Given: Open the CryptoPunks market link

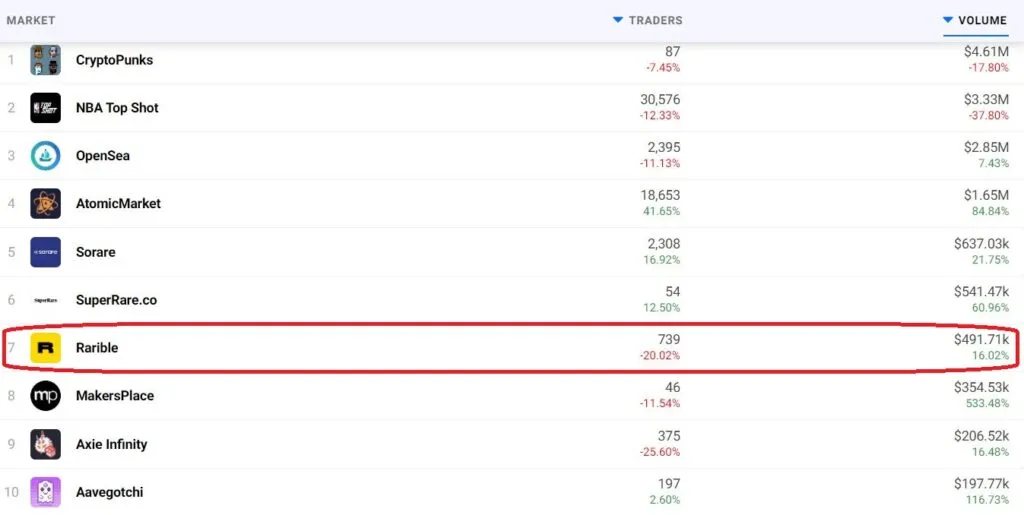Looking at the screenshot, I should tap(114, 60).
